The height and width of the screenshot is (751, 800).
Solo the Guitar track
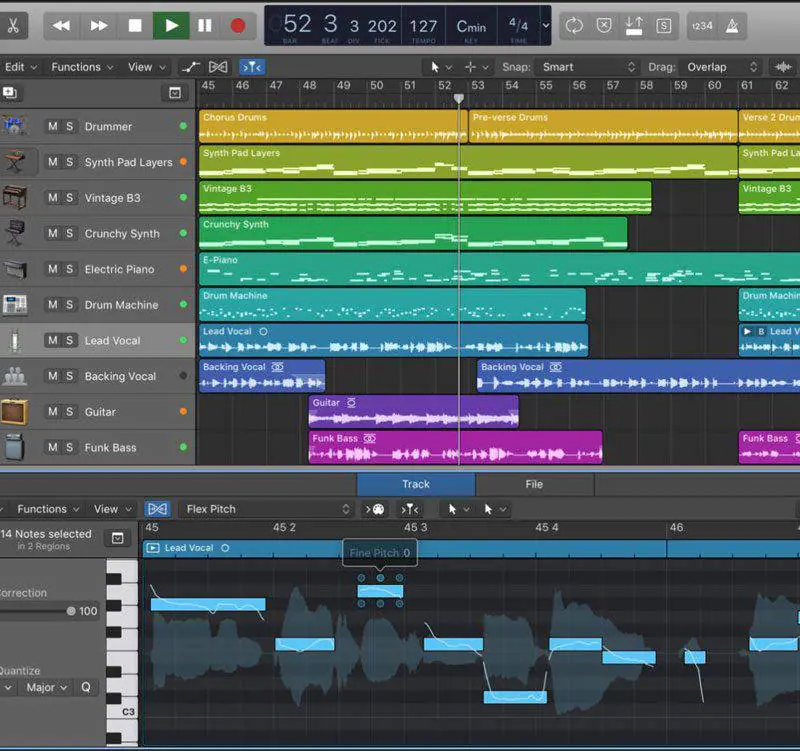pos(69,412)
